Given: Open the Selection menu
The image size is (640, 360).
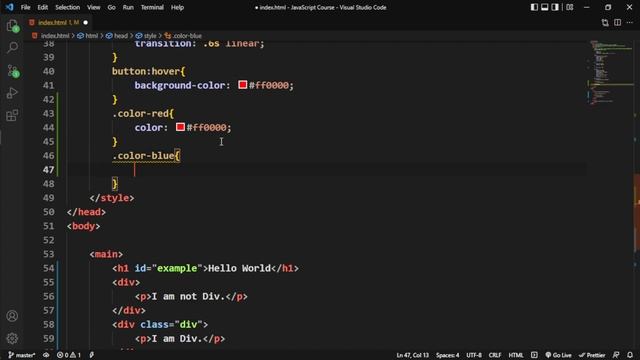Looking at the screenshot, I should [x=67, y=7].
